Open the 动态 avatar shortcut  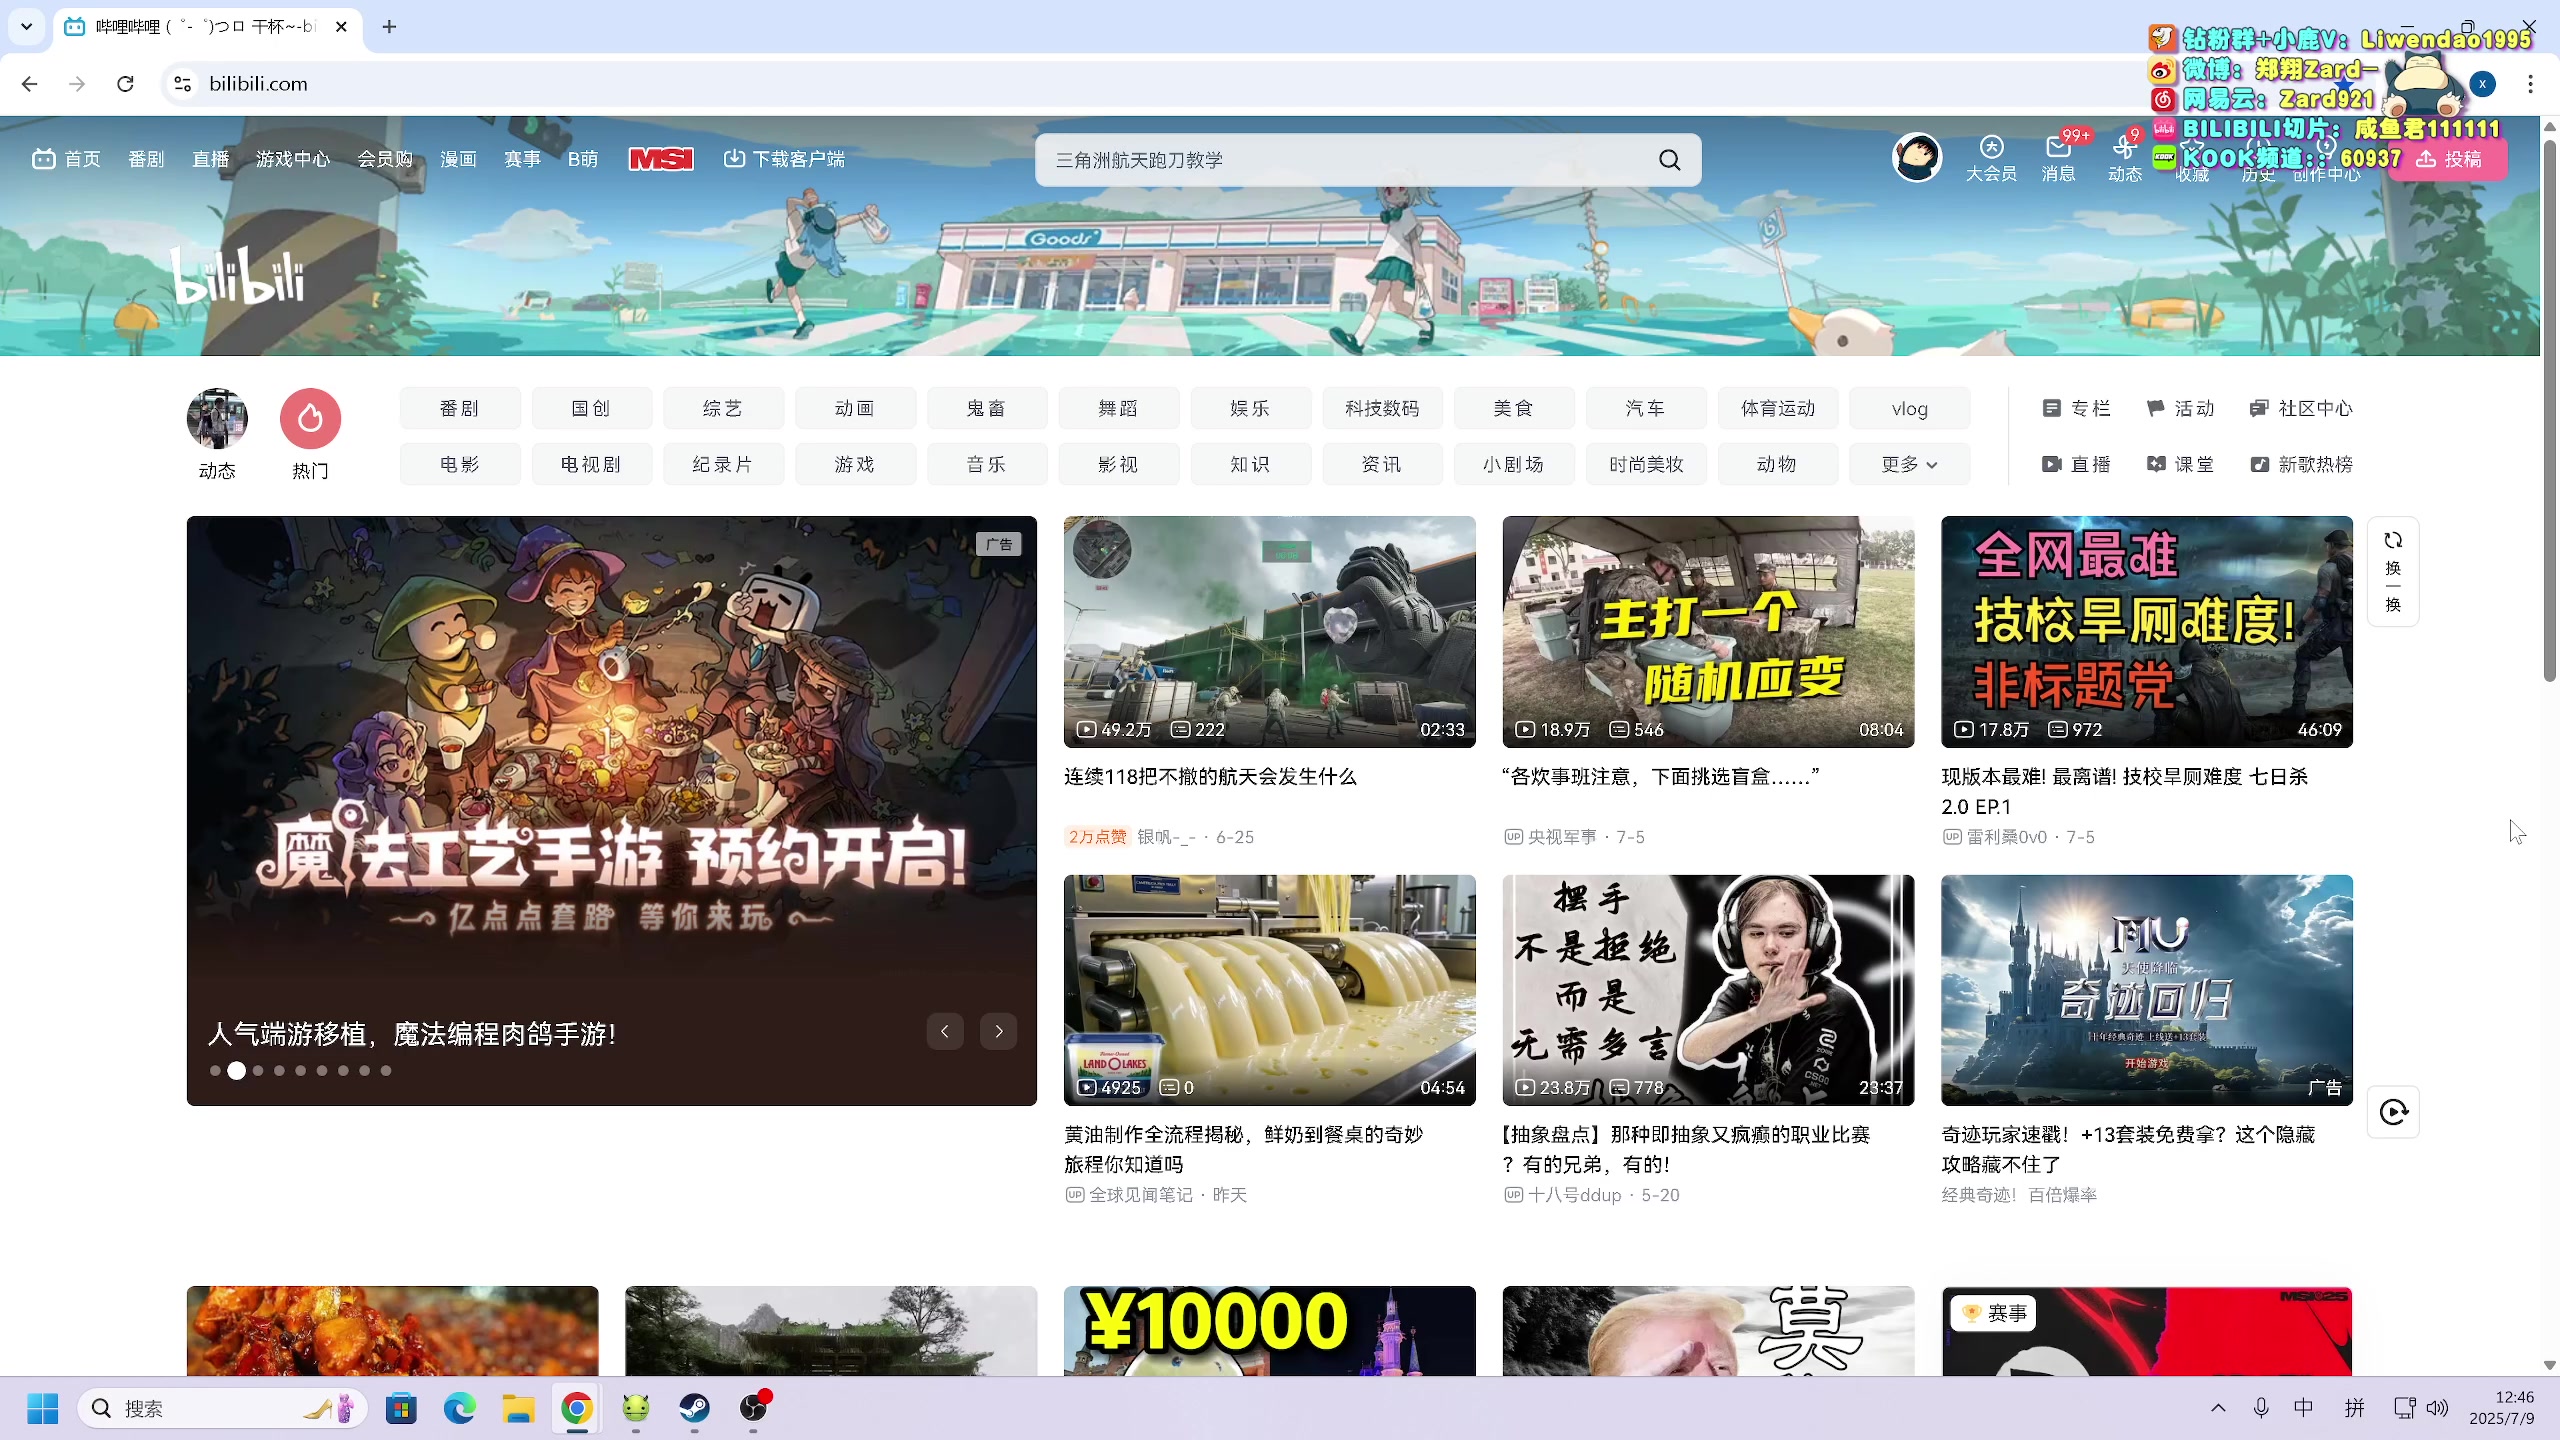217,418
